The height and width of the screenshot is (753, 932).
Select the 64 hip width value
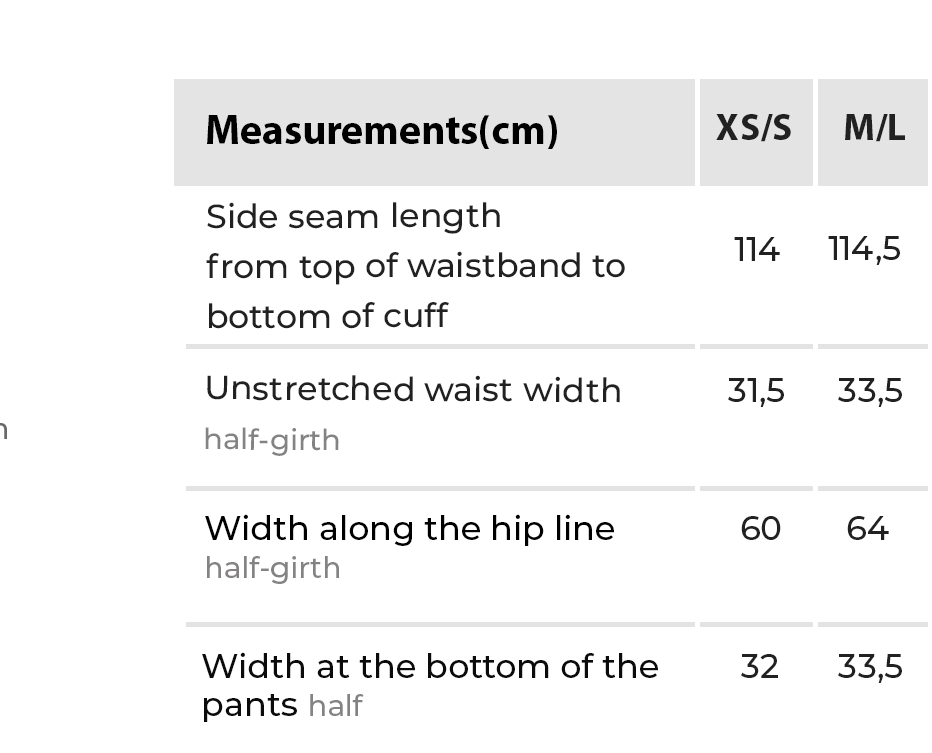pos(867,528)
